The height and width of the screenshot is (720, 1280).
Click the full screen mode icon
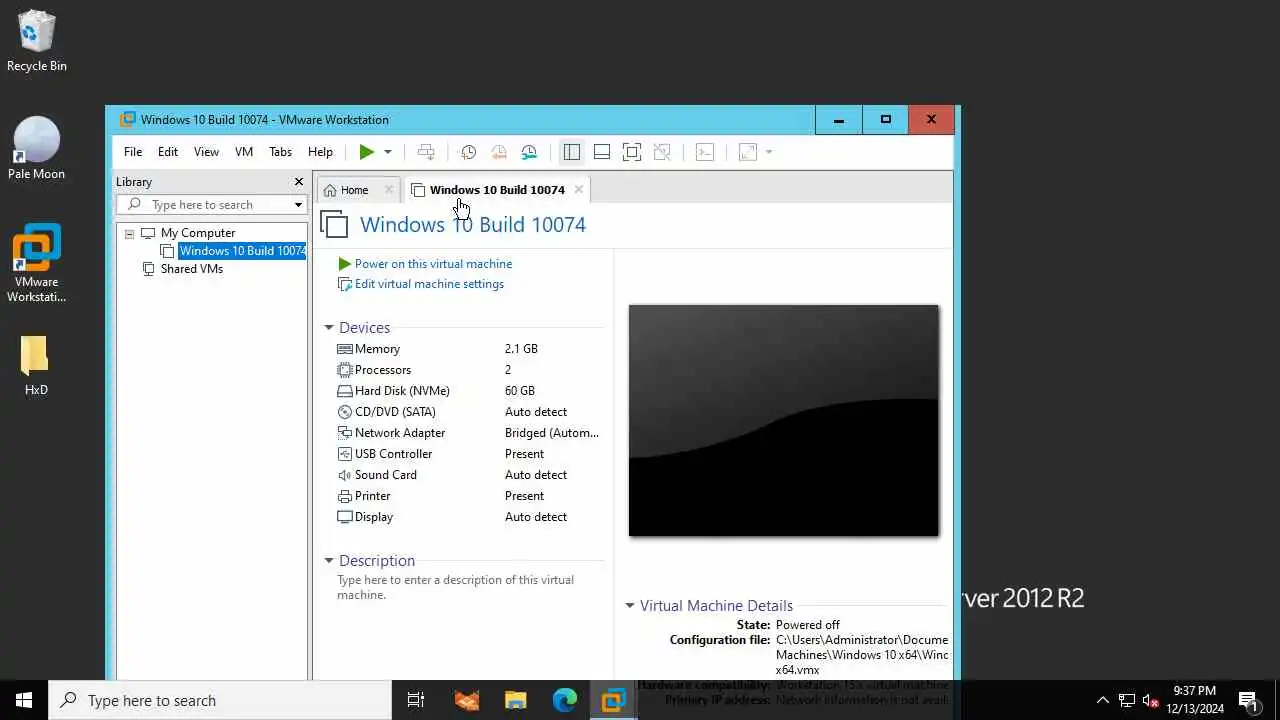(632, 152)
